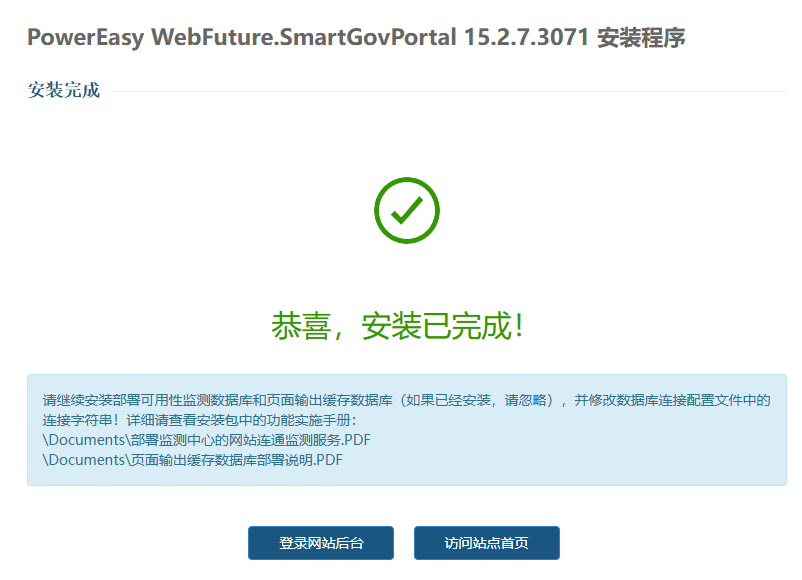Click the green checkmark success icon
Screen dimensions: 802x580
tap(407, 210)
